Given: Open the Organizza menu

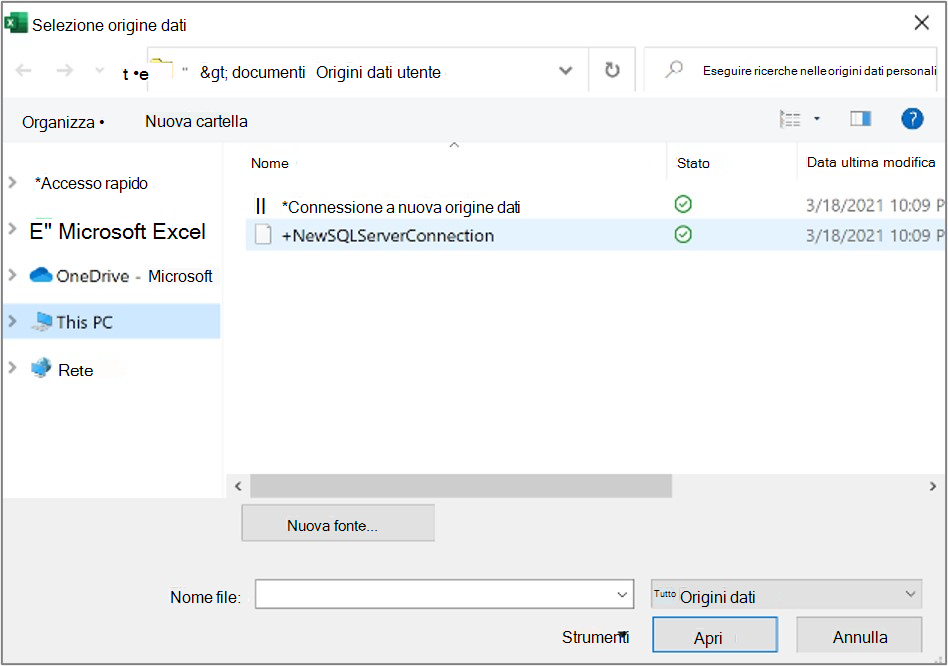Looking at the screenshot, I should (63, 122).
